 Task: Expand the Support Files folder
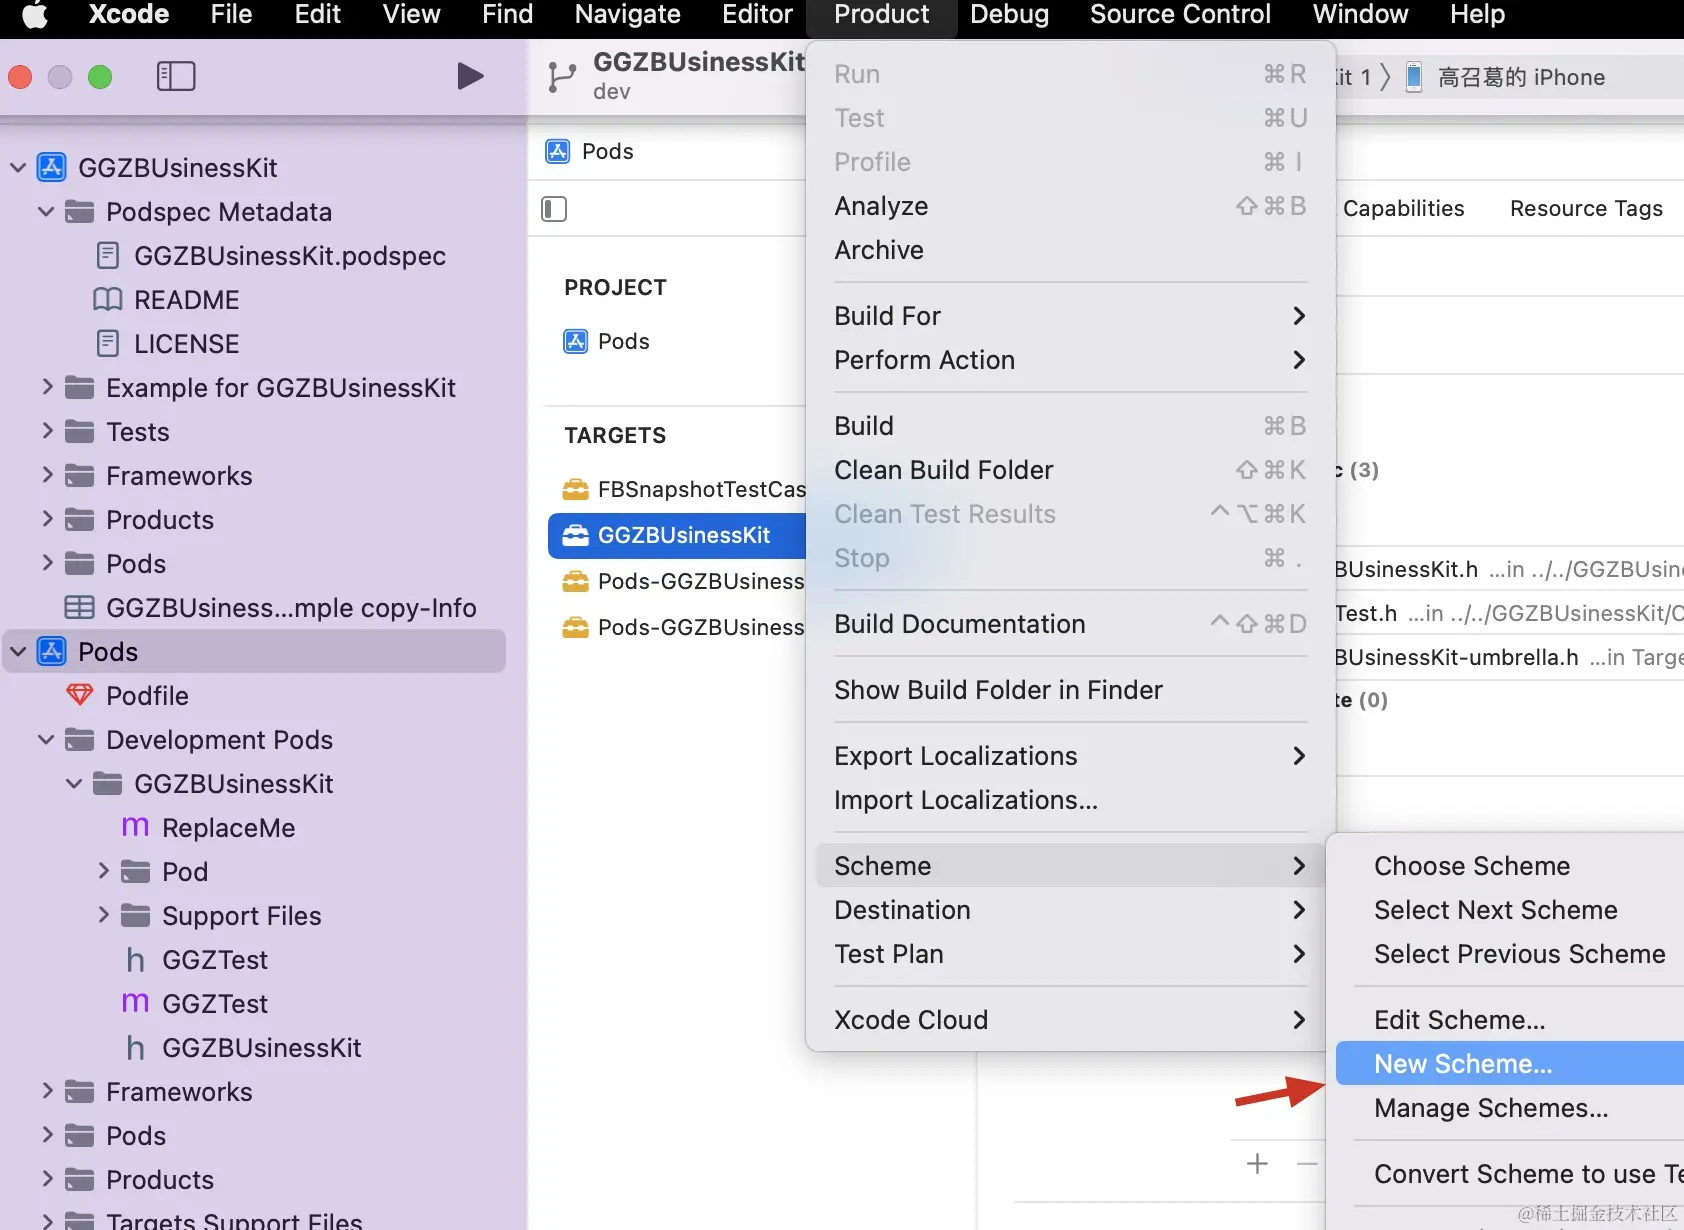(103, 915)
